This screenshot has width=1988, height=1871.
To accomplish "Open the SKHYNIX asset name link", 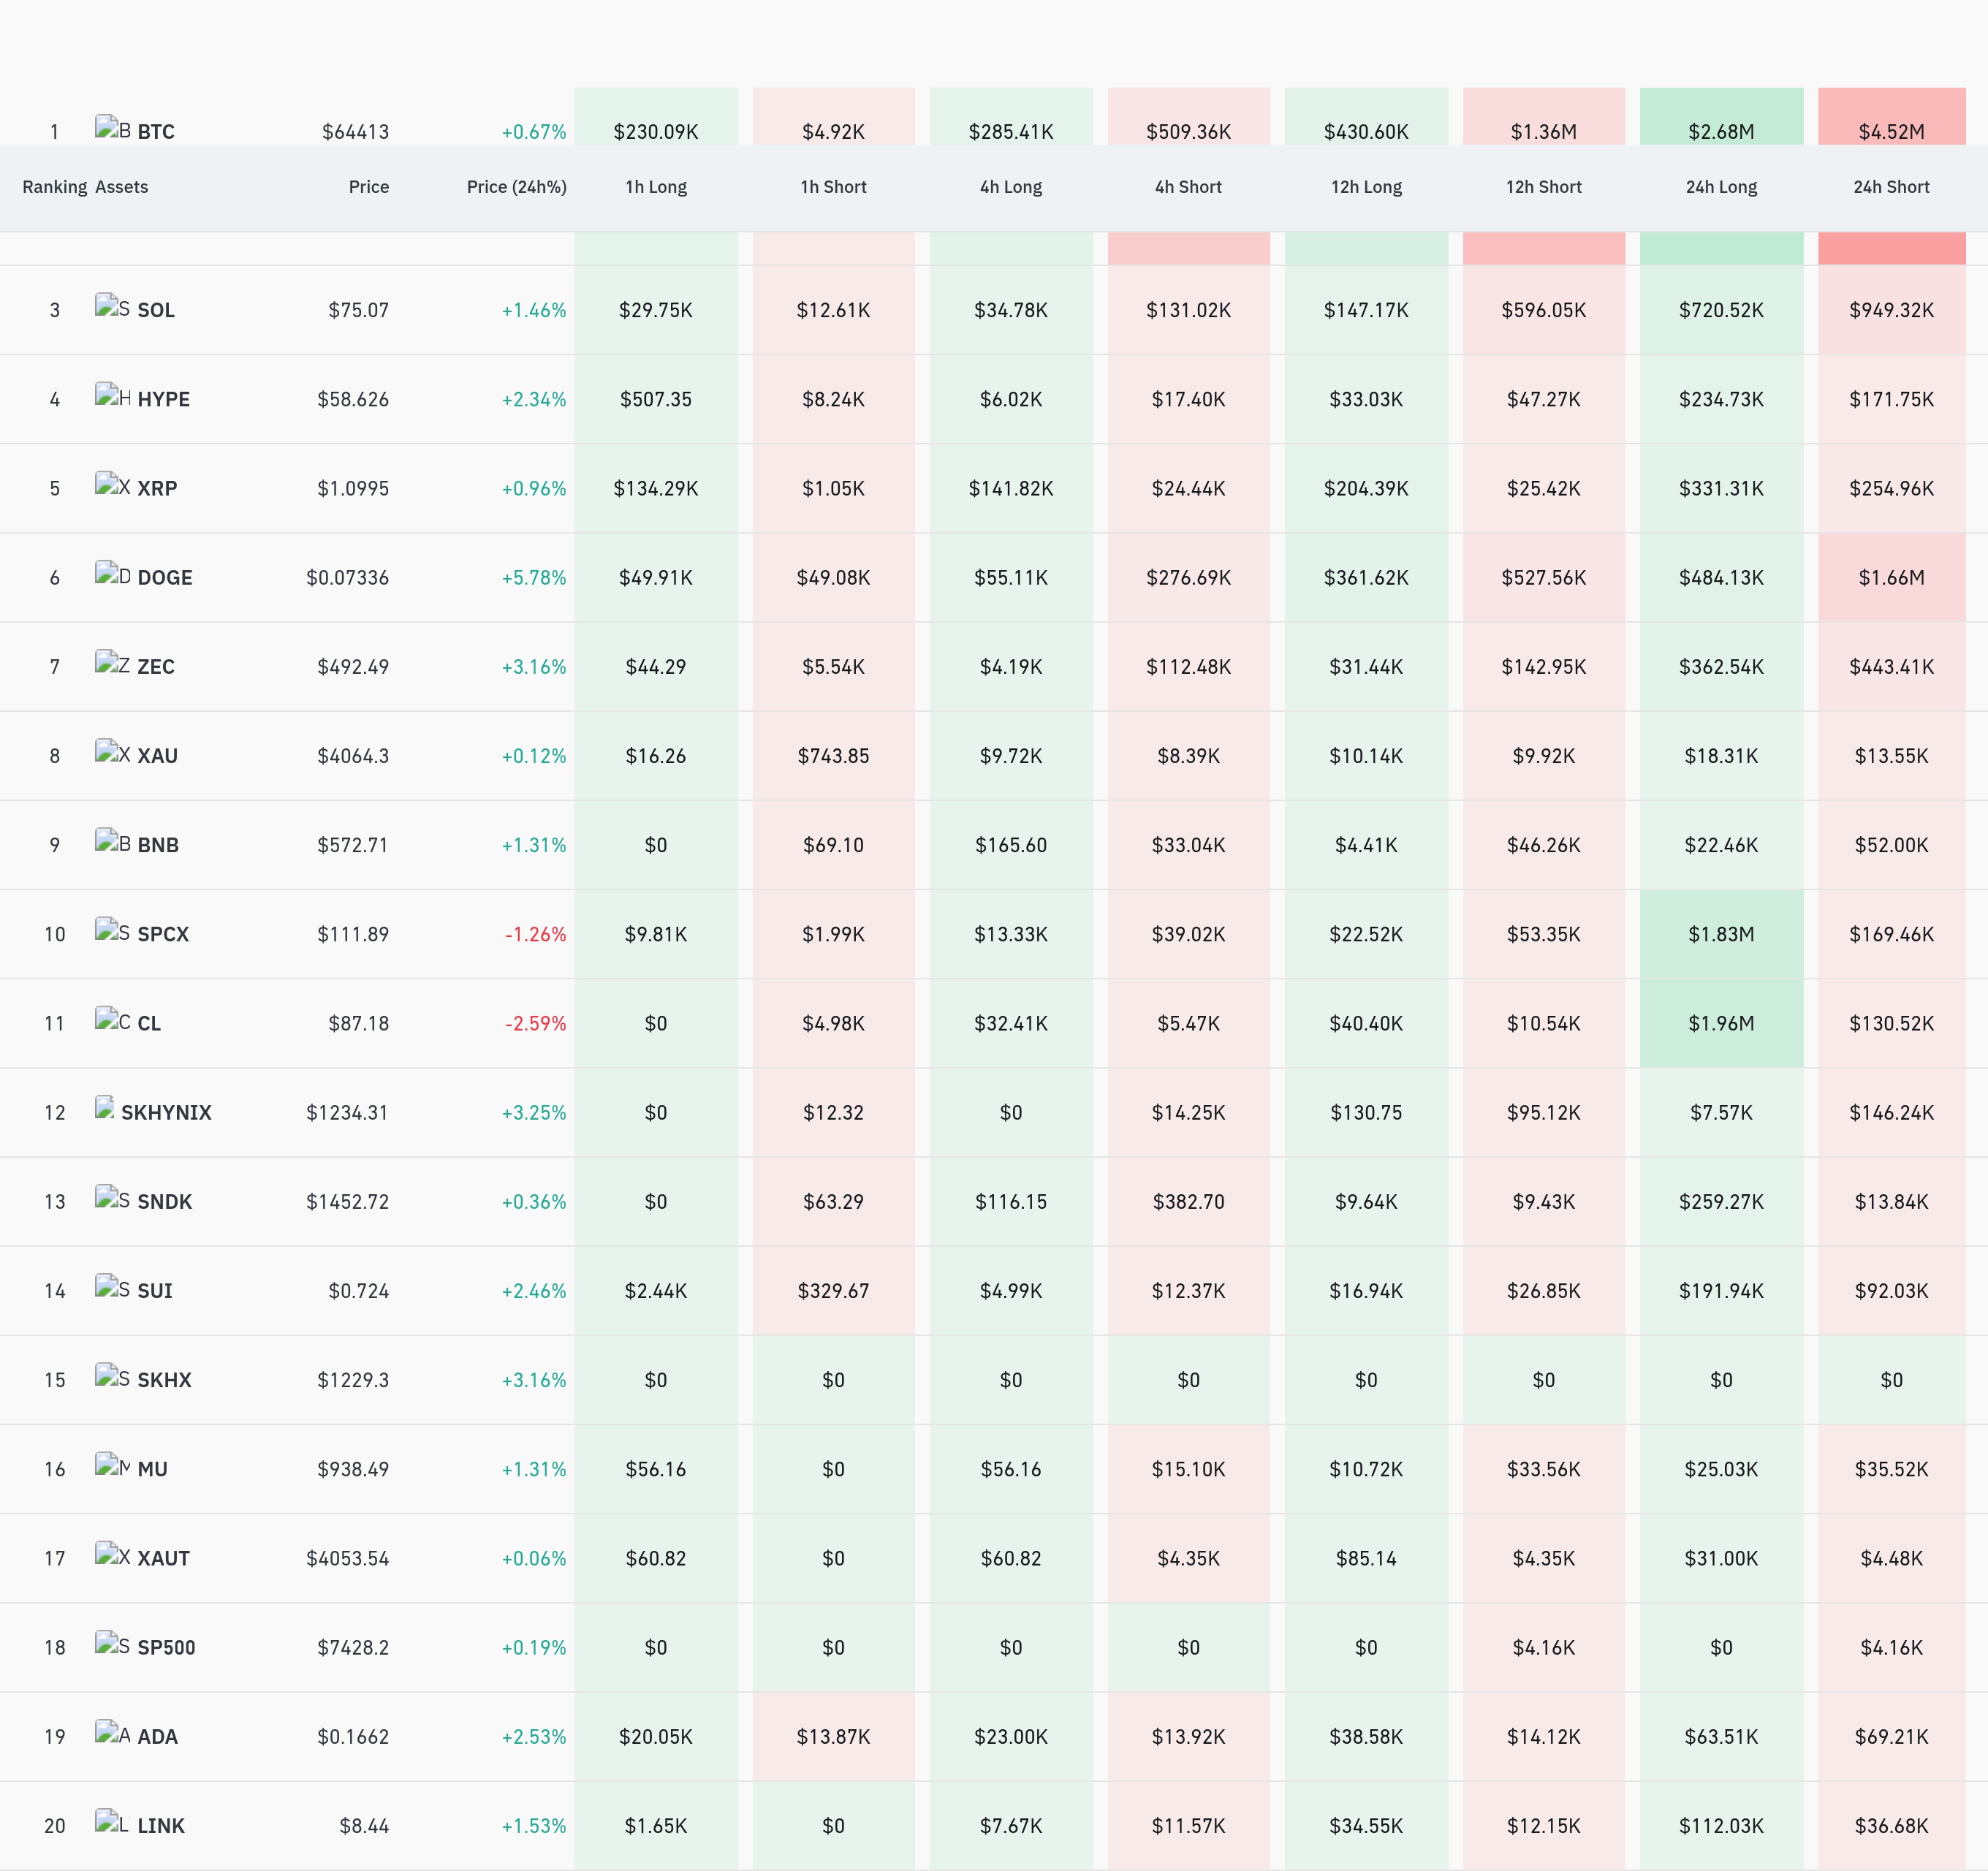I will 166,1112.
